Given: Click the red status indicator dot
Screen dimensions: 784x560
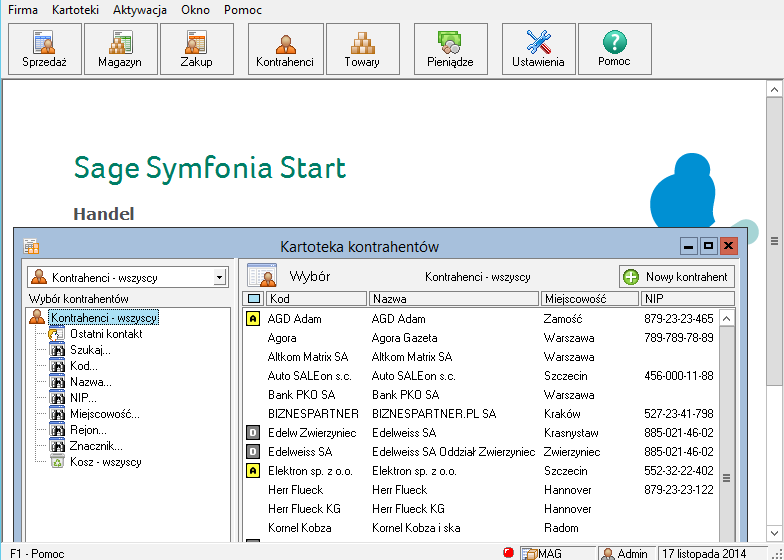Looking at the screenshot, I should 508,552.
